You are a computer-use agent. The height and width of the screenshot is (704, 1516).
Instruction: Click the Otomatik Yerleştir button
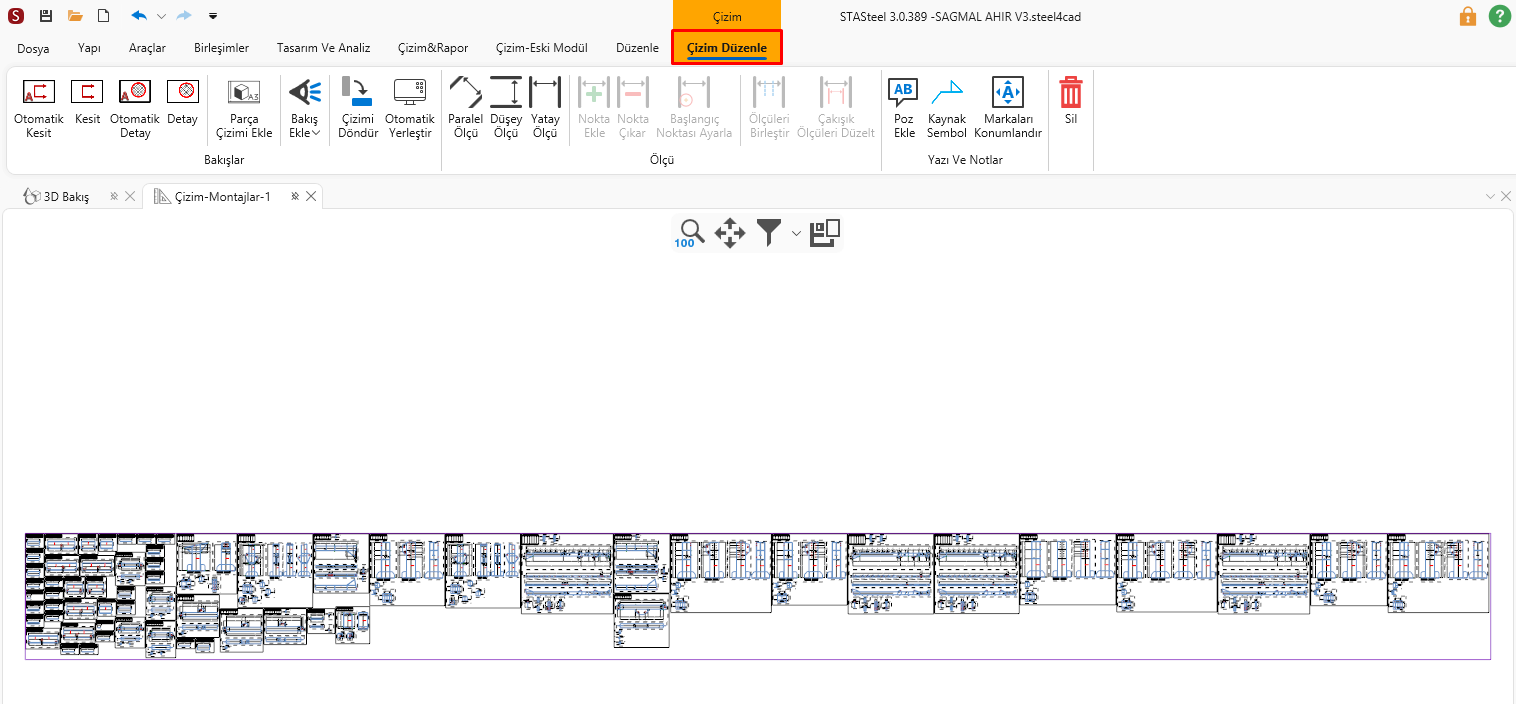pyautogui.click(x=410, y=108)
